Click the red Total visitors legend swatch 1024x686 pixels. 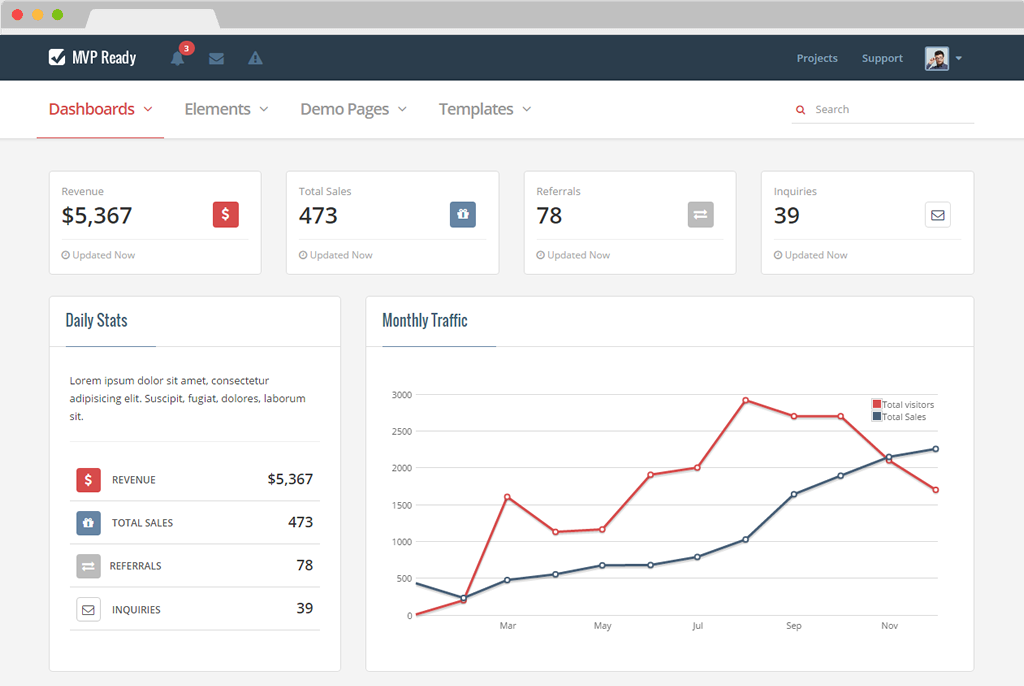(x=877, y=404)
